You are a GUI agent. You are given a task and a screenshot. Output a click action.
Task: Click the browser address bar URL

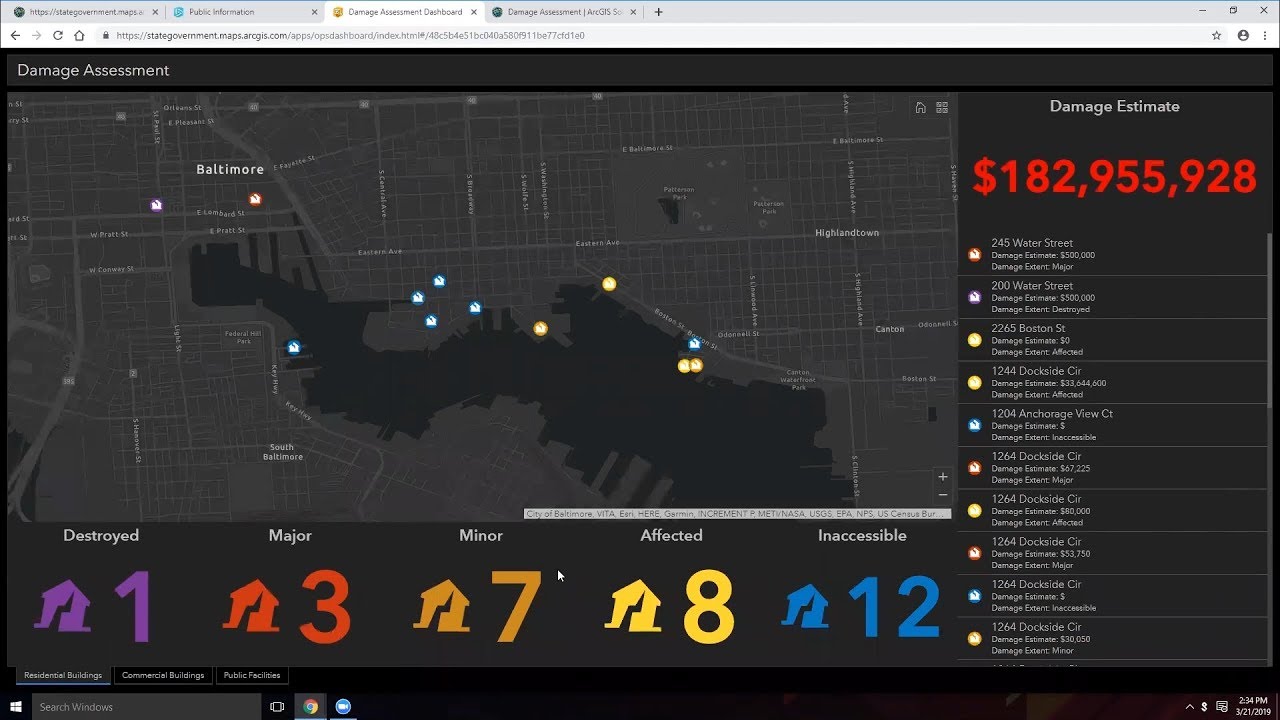(x=350, y=35)
